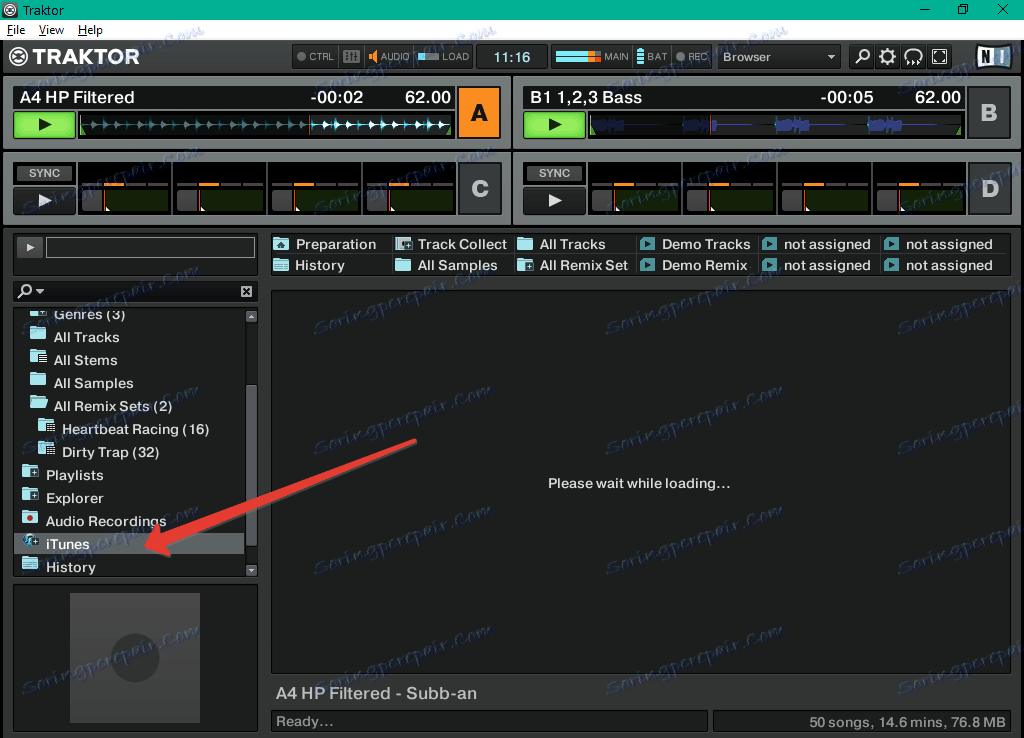This screenshot has height=738, width=1024.
Task: Play Deck A track
Action: tap(44, 124)
